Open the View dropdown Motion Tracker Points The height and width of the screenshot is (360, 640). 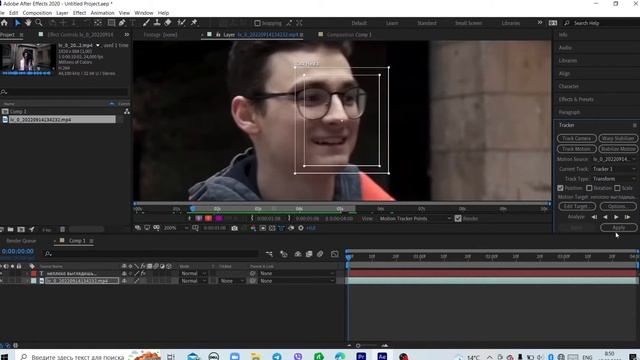415,219
